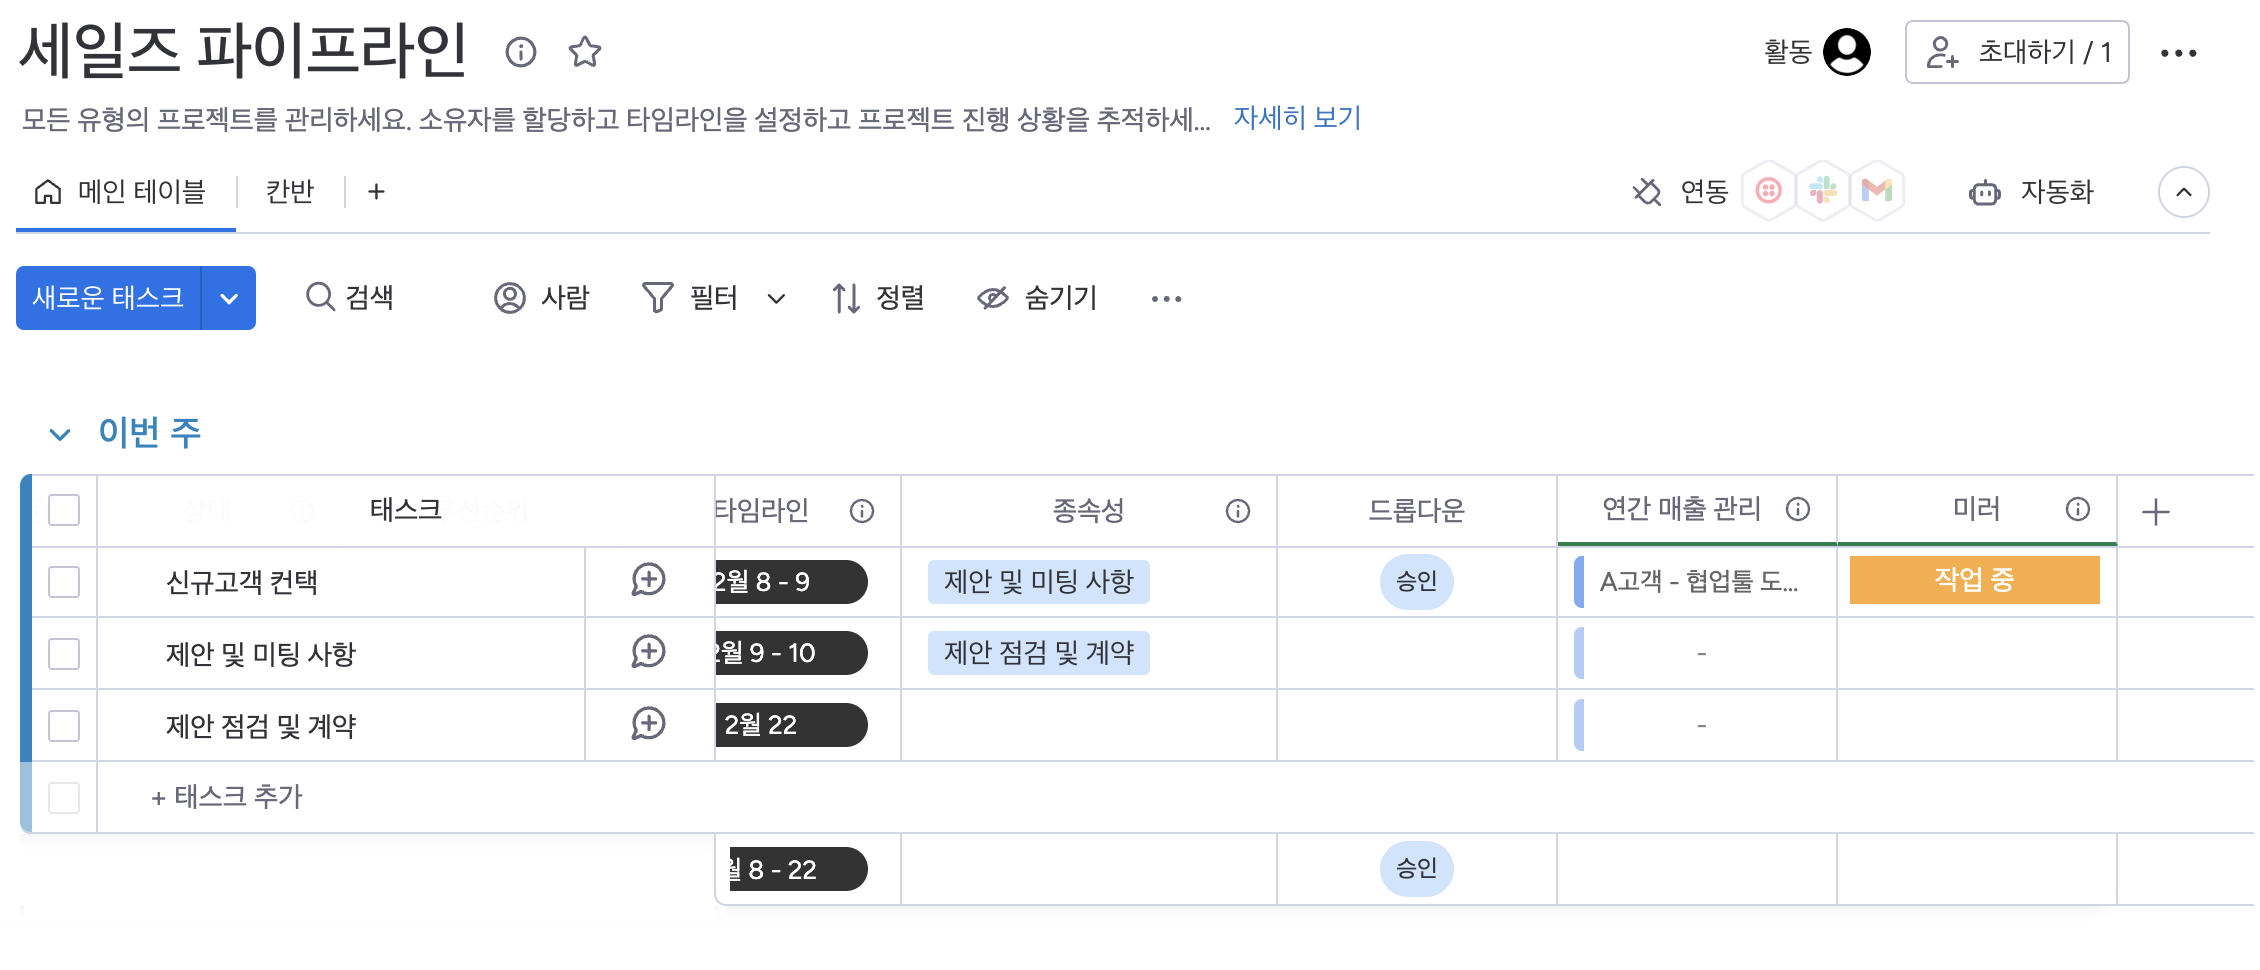
Task: Click the orange 작업 중 status cell
Action: (1974, 580)
